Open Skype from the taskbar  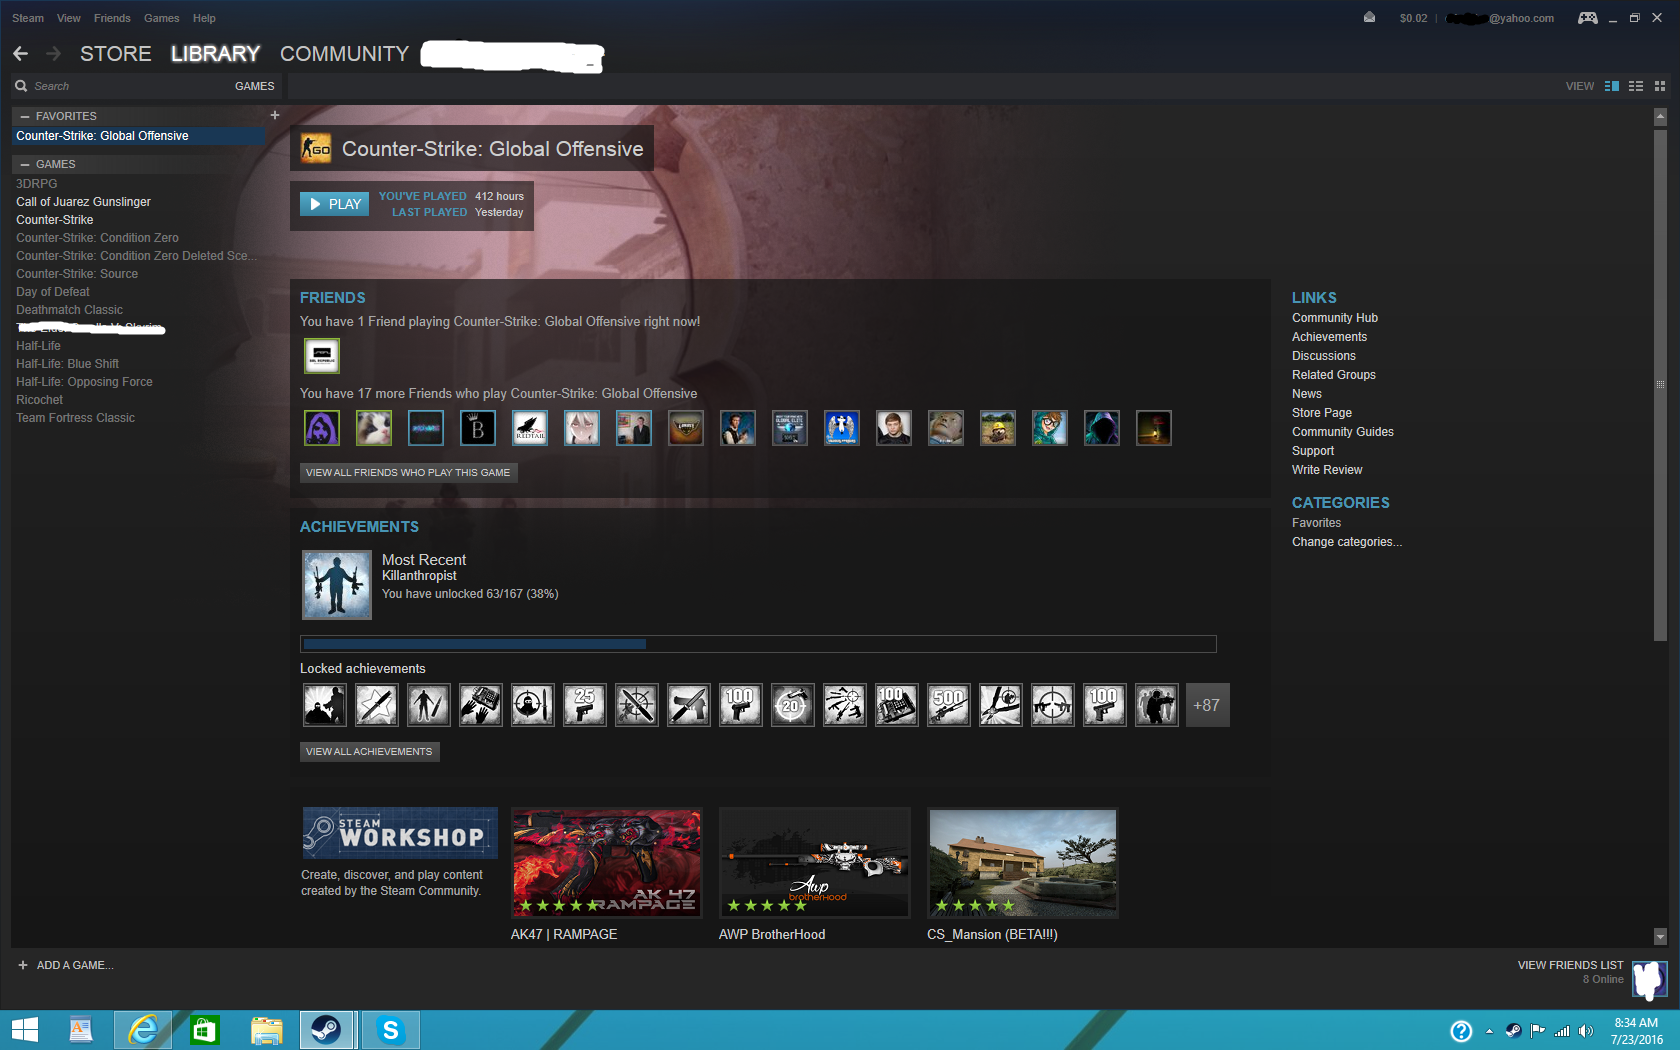coord(391,1030)
